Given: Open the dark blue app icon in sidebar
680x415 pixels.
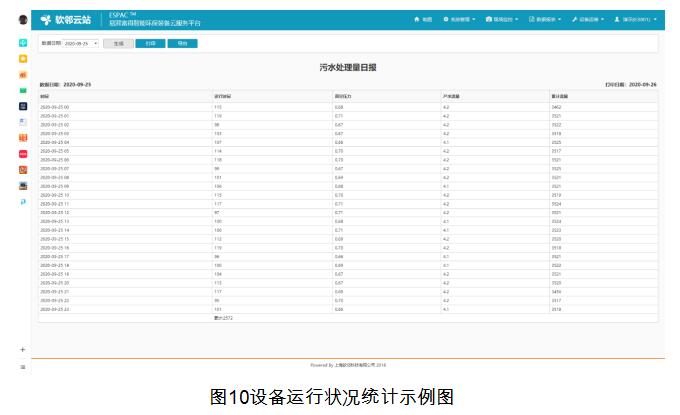Looking at the screenshot, I should tap(23, 106).
